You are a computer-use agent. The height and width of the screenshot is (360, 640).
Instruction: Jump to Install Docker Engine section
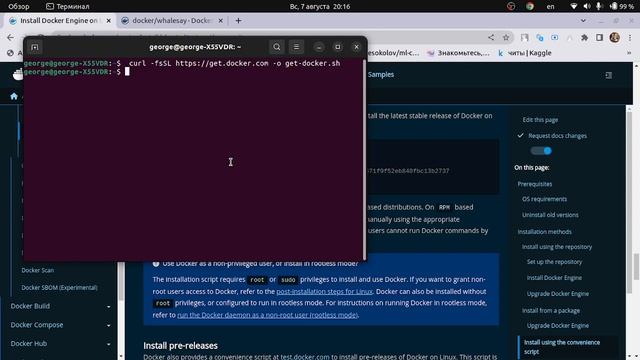point(554,278)
